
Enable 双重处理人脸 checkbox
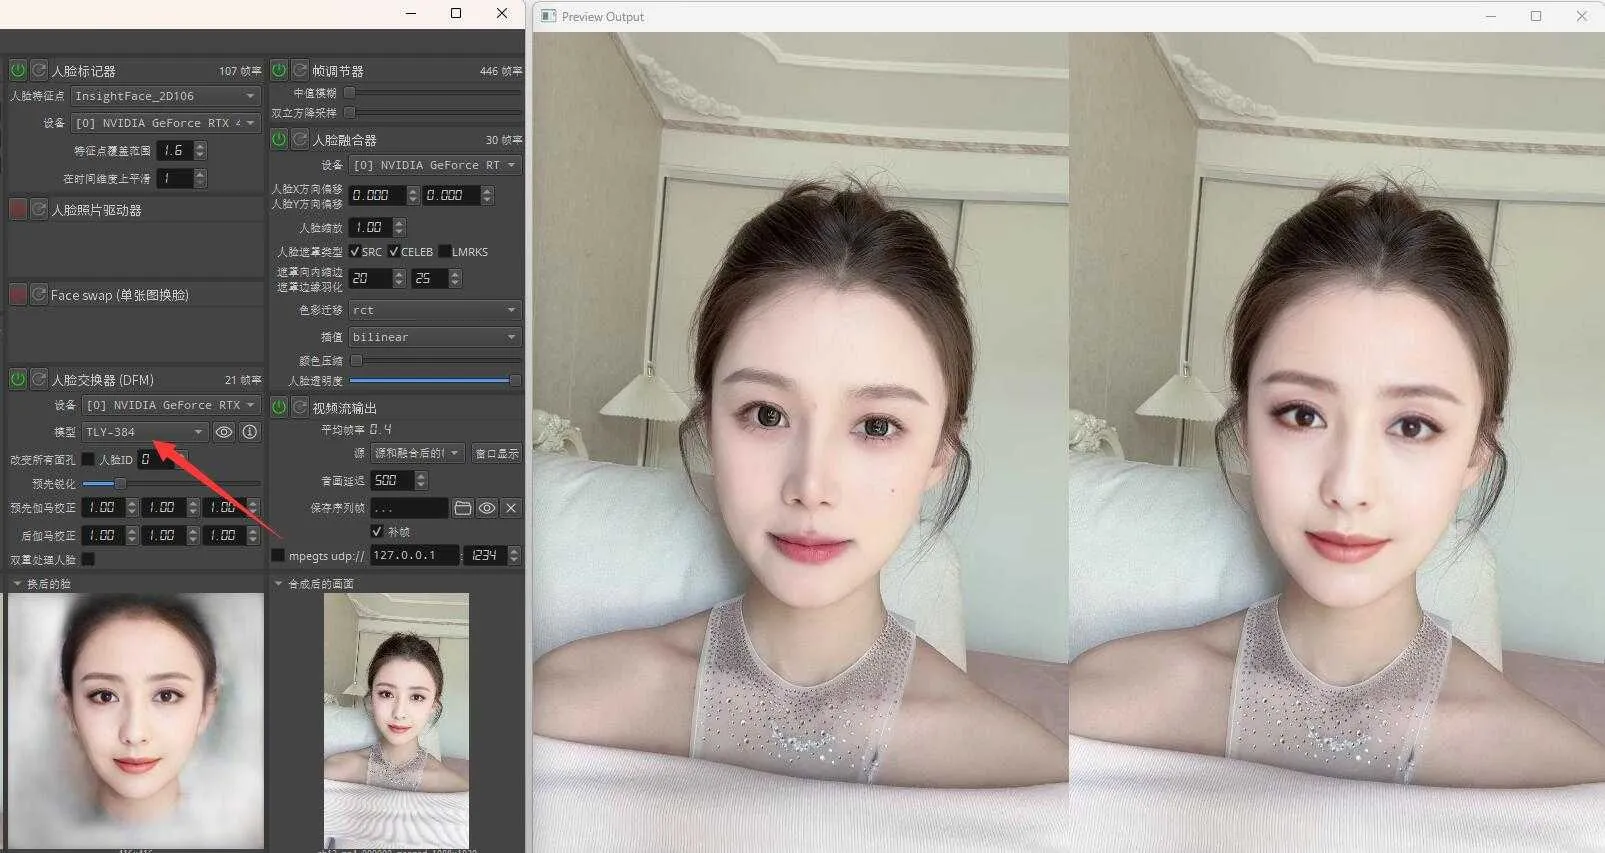pos(88,559)
